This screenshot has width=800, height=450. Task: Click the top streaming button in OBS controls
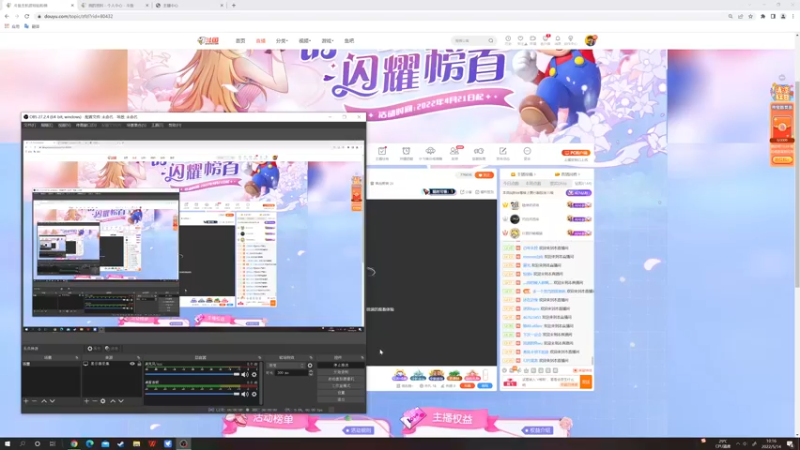(341, 365)
